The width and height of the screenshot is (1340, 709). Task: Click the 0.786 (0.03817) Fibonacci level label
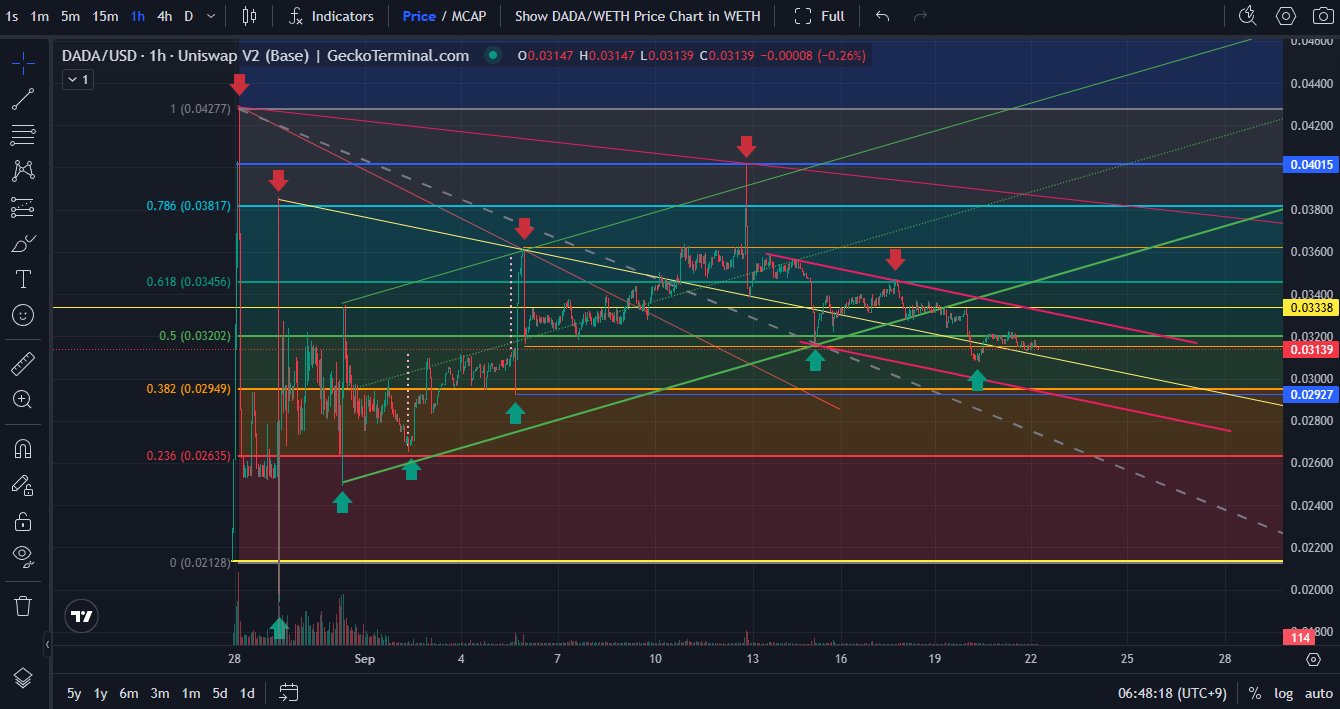click(x=189, y=206)
